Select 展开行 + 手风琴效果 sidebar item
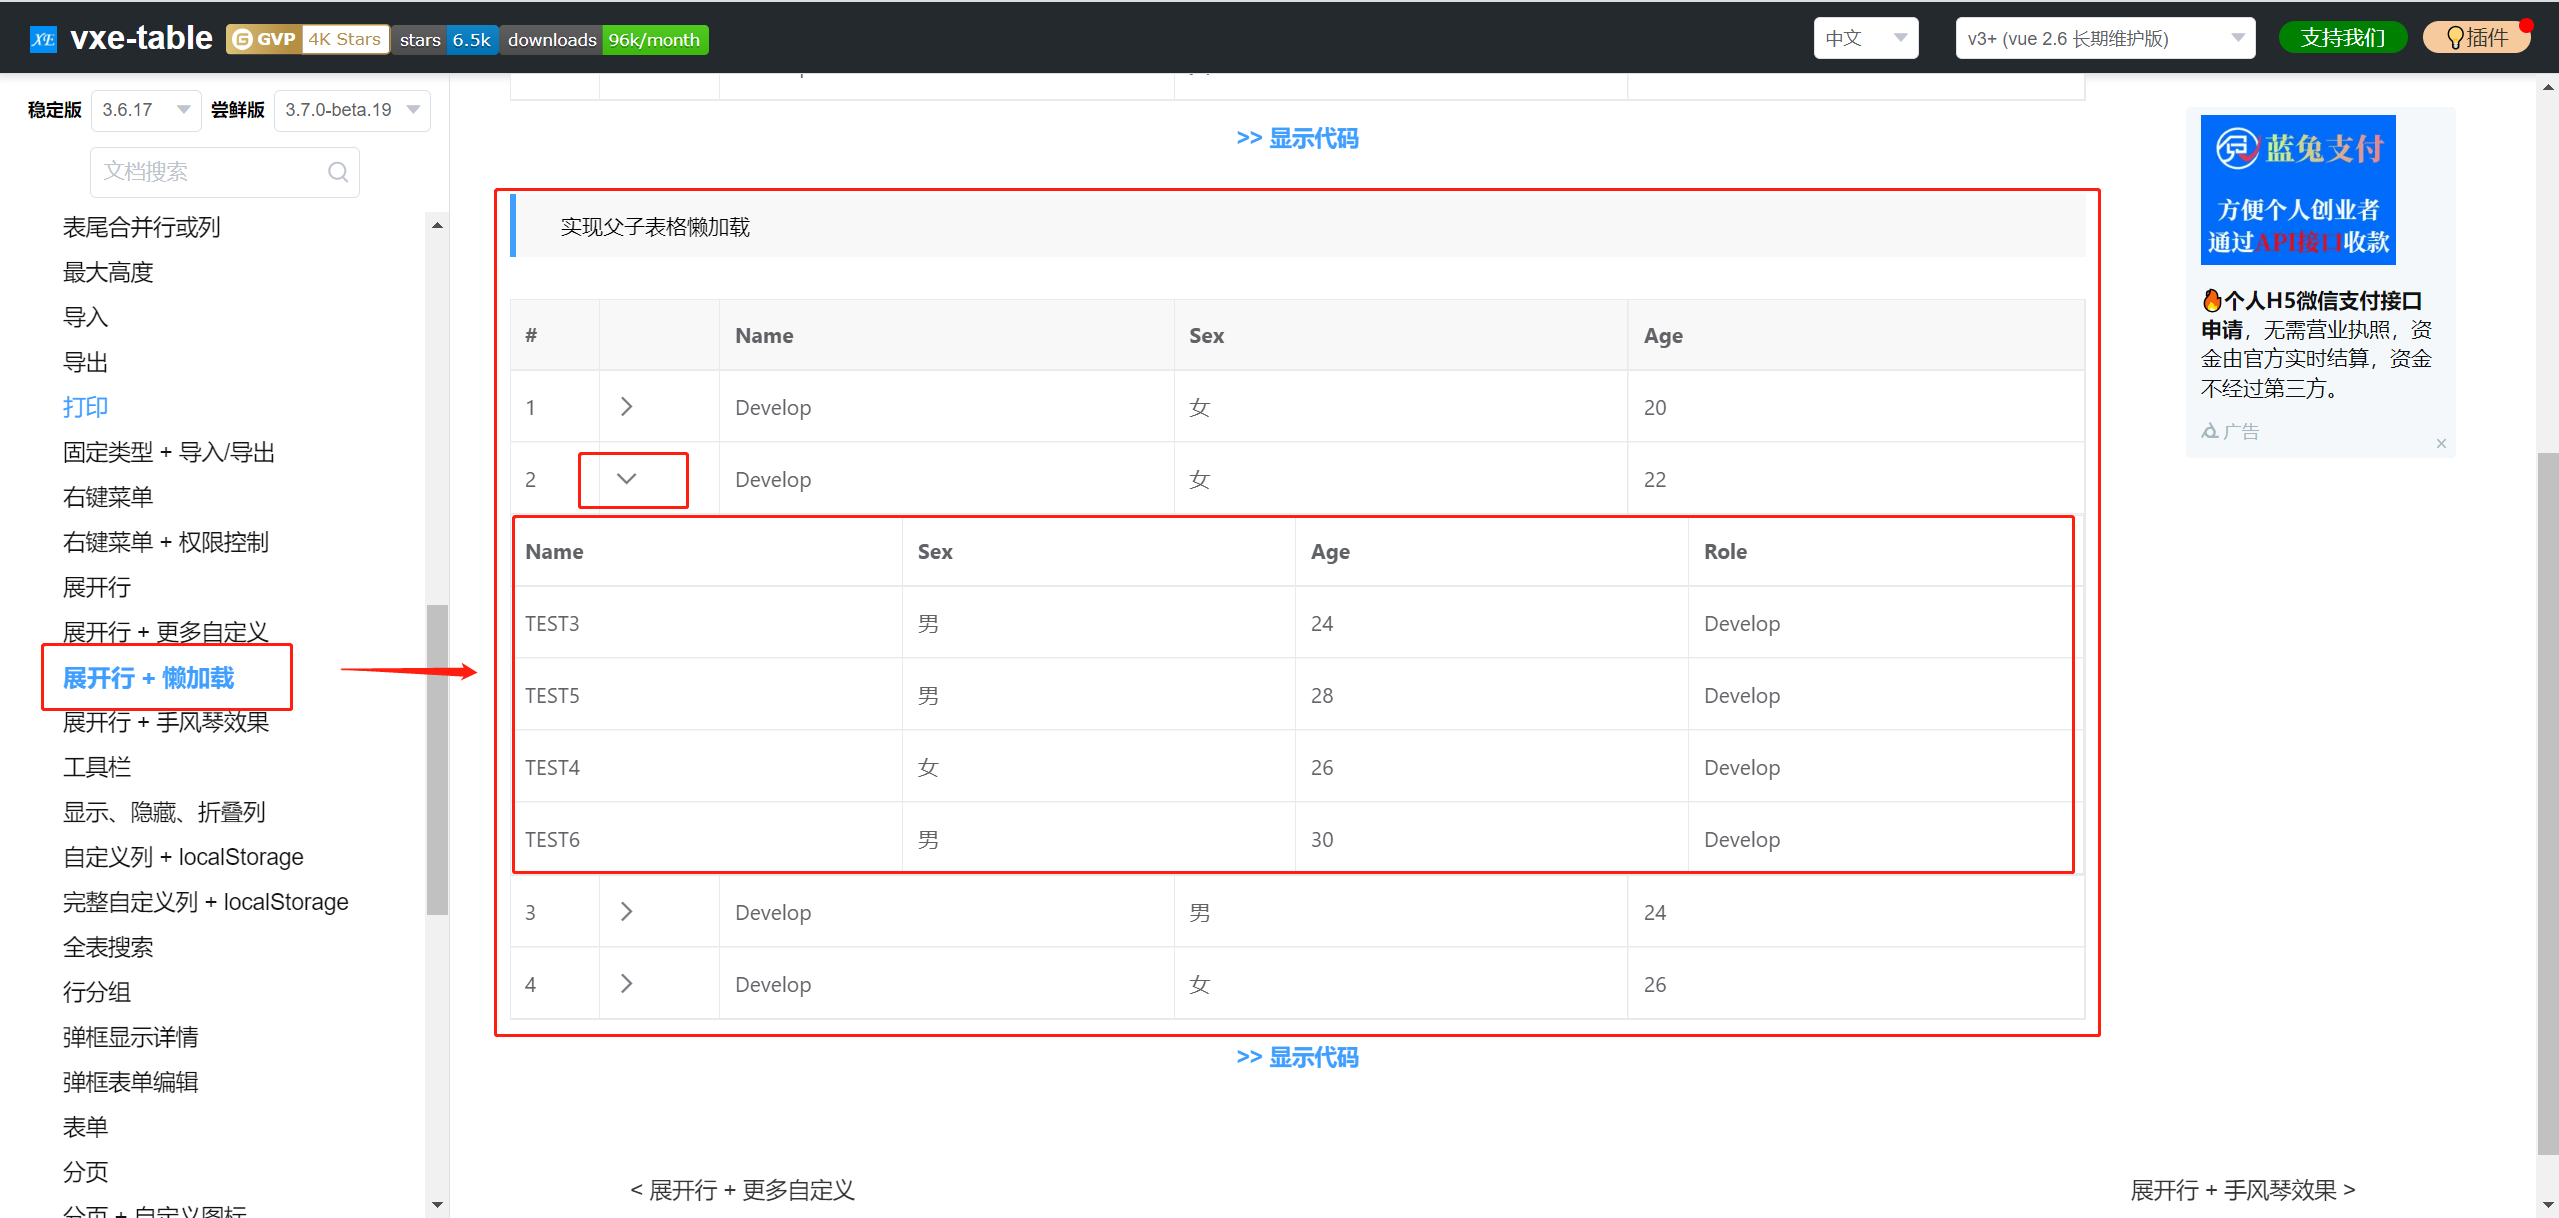 coord(166,722)
